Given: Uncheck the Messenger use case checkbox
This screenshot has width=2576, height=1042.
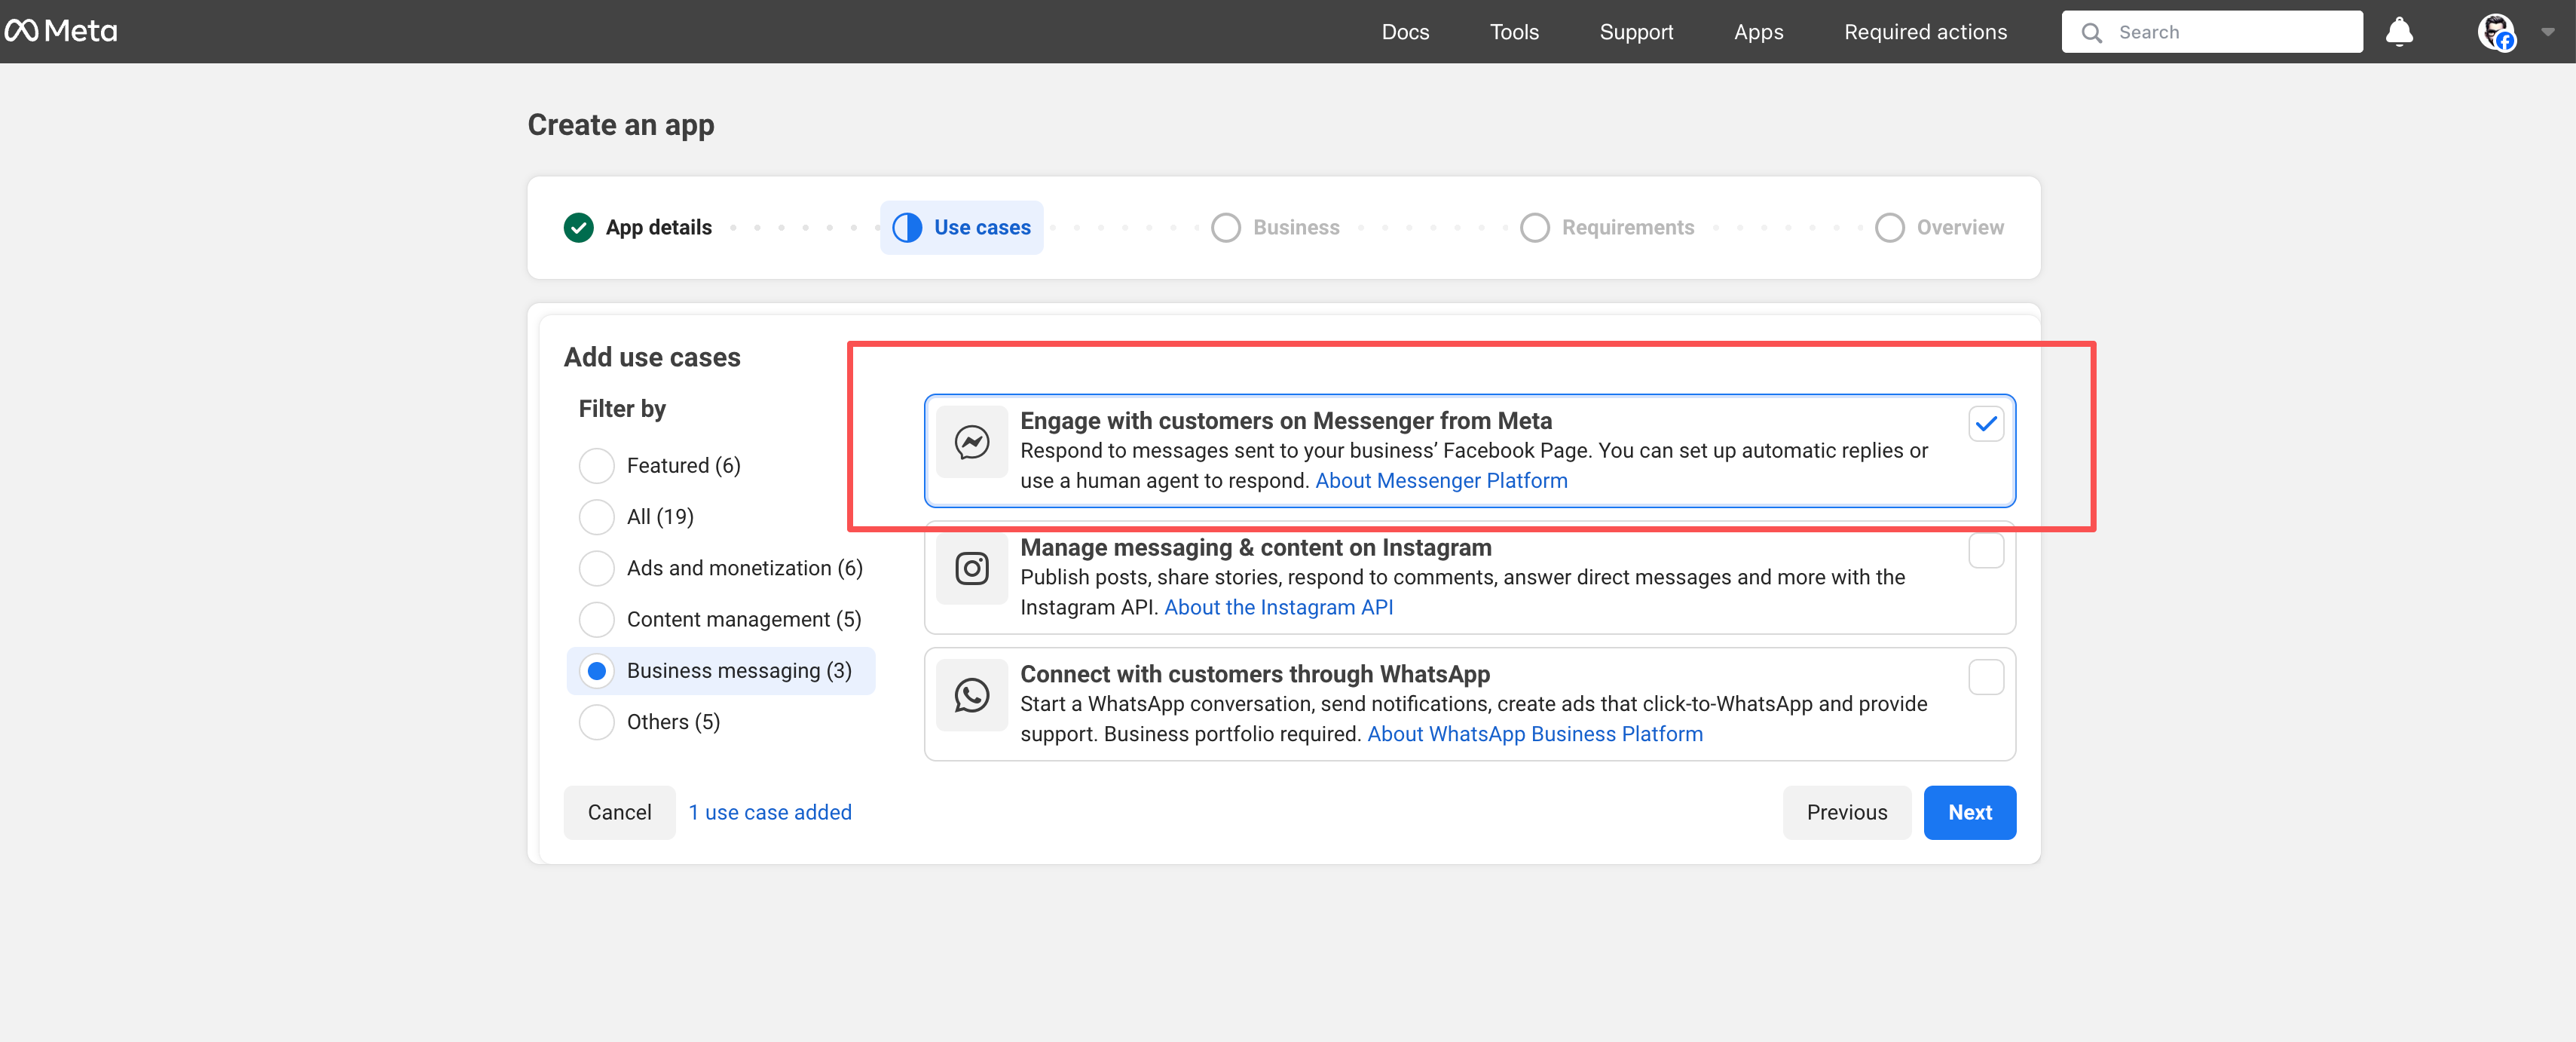Looking at the screenshot, I should (x=1985, y=424).
